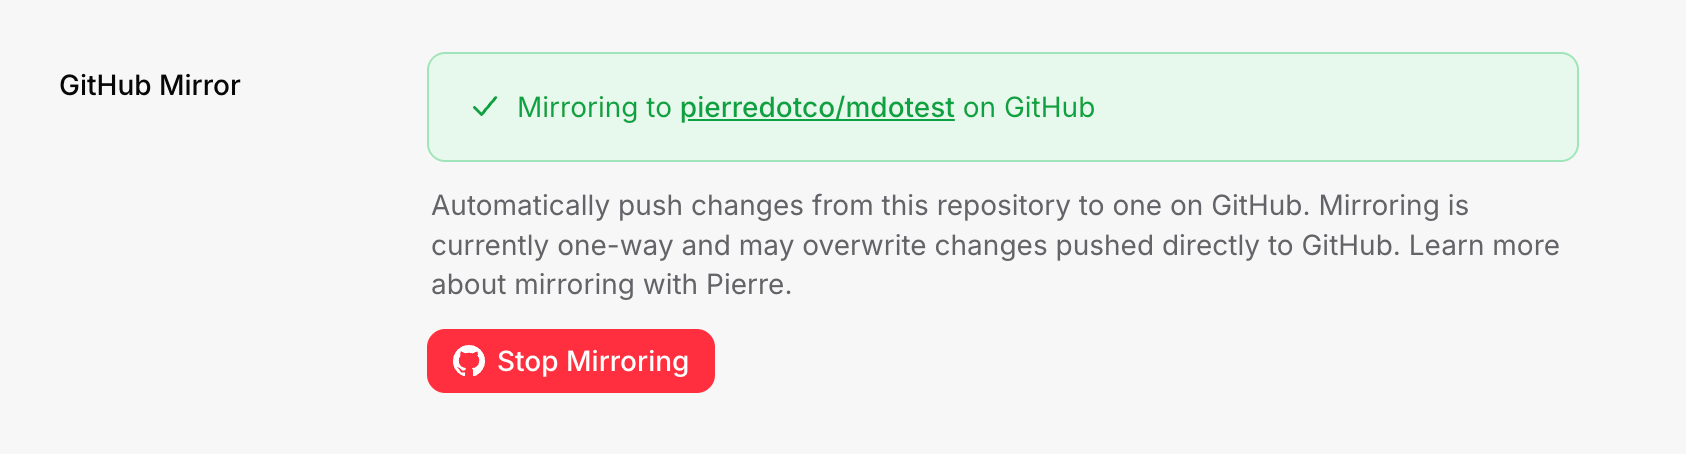The image size is (1686, 454).
Task: Click "about mirroring with Pierre." text
Action: tap(611, 285)
